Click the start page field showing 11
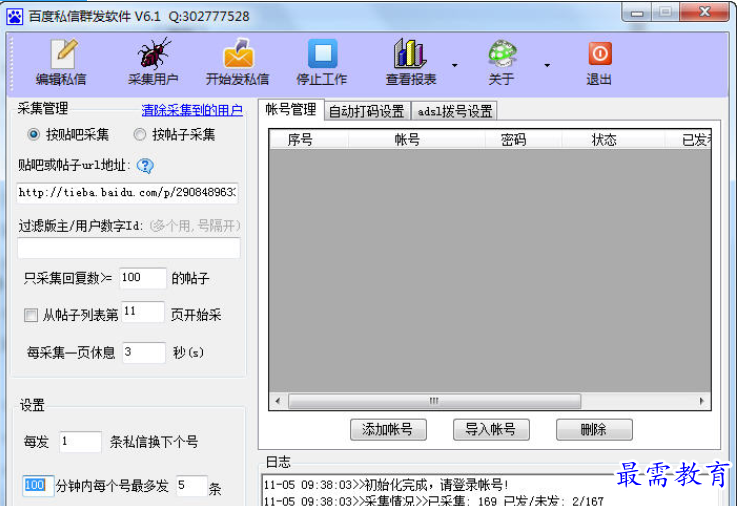 [143, 312]
